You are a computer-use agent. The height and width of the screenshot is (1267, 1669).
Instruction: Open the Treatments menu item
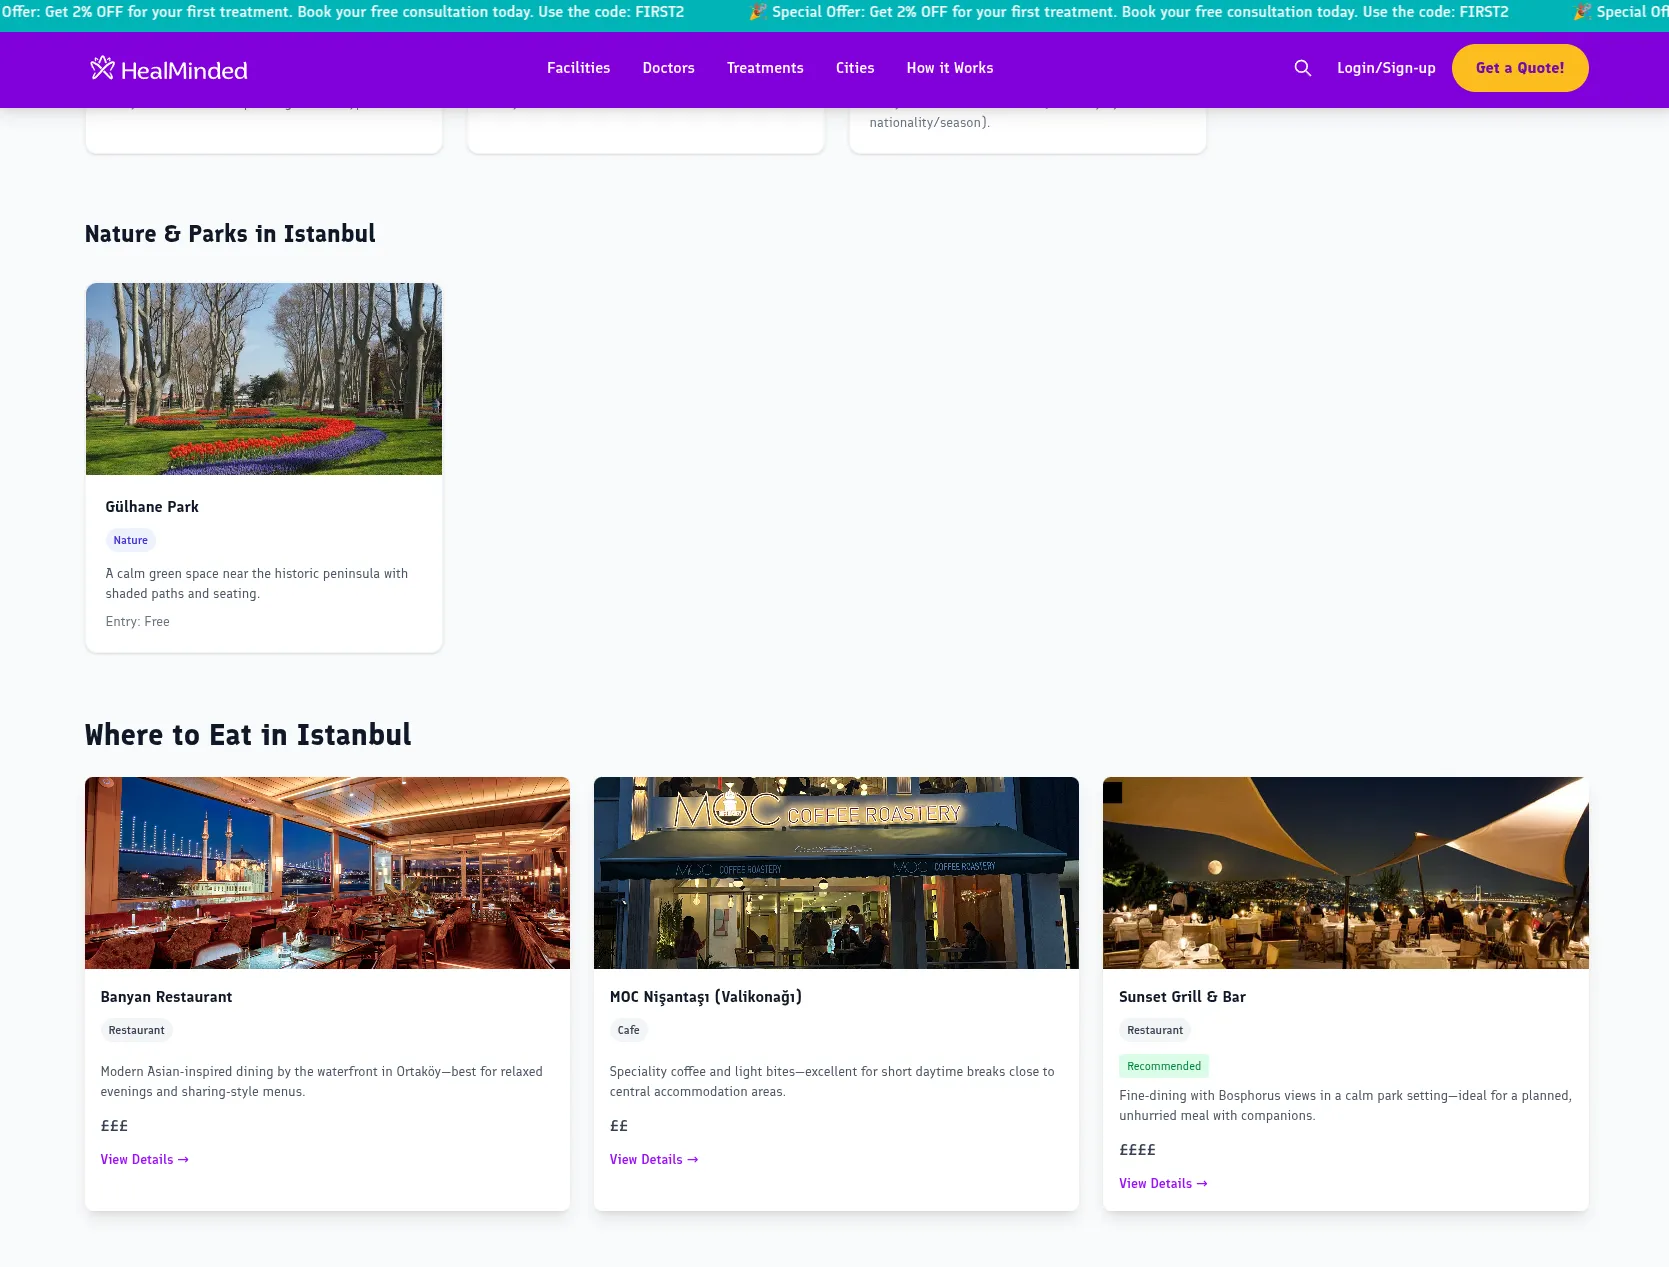(765, 68)
